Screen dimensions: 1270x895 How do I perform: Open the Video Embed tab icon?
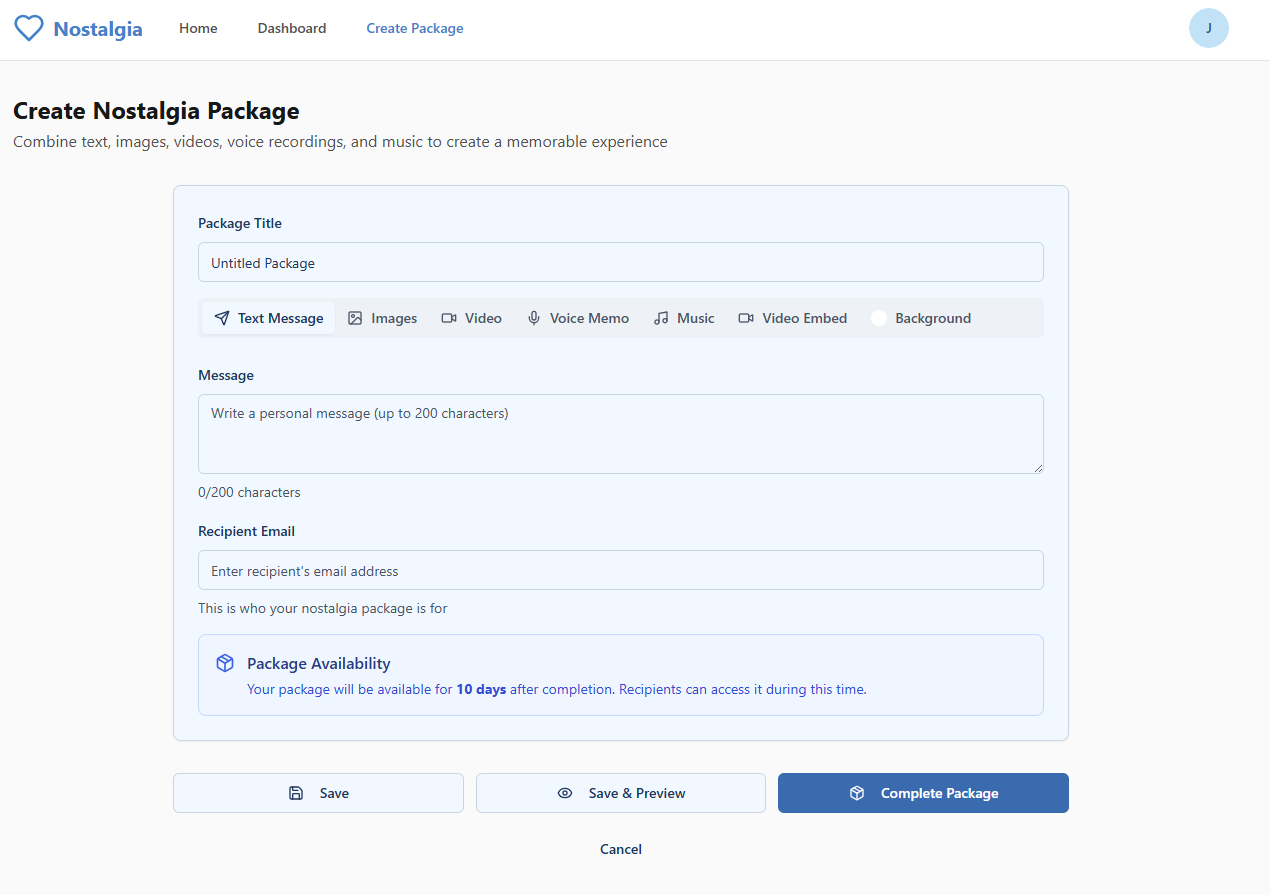tap(746, 318)
